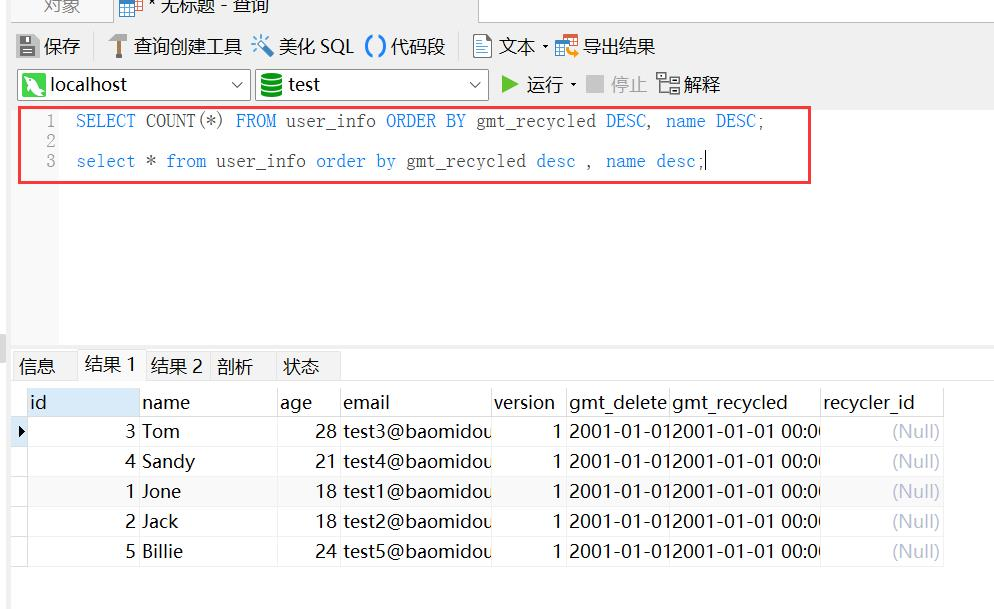
Task: Expand the localhost connection dropdown
Action: 238,85
